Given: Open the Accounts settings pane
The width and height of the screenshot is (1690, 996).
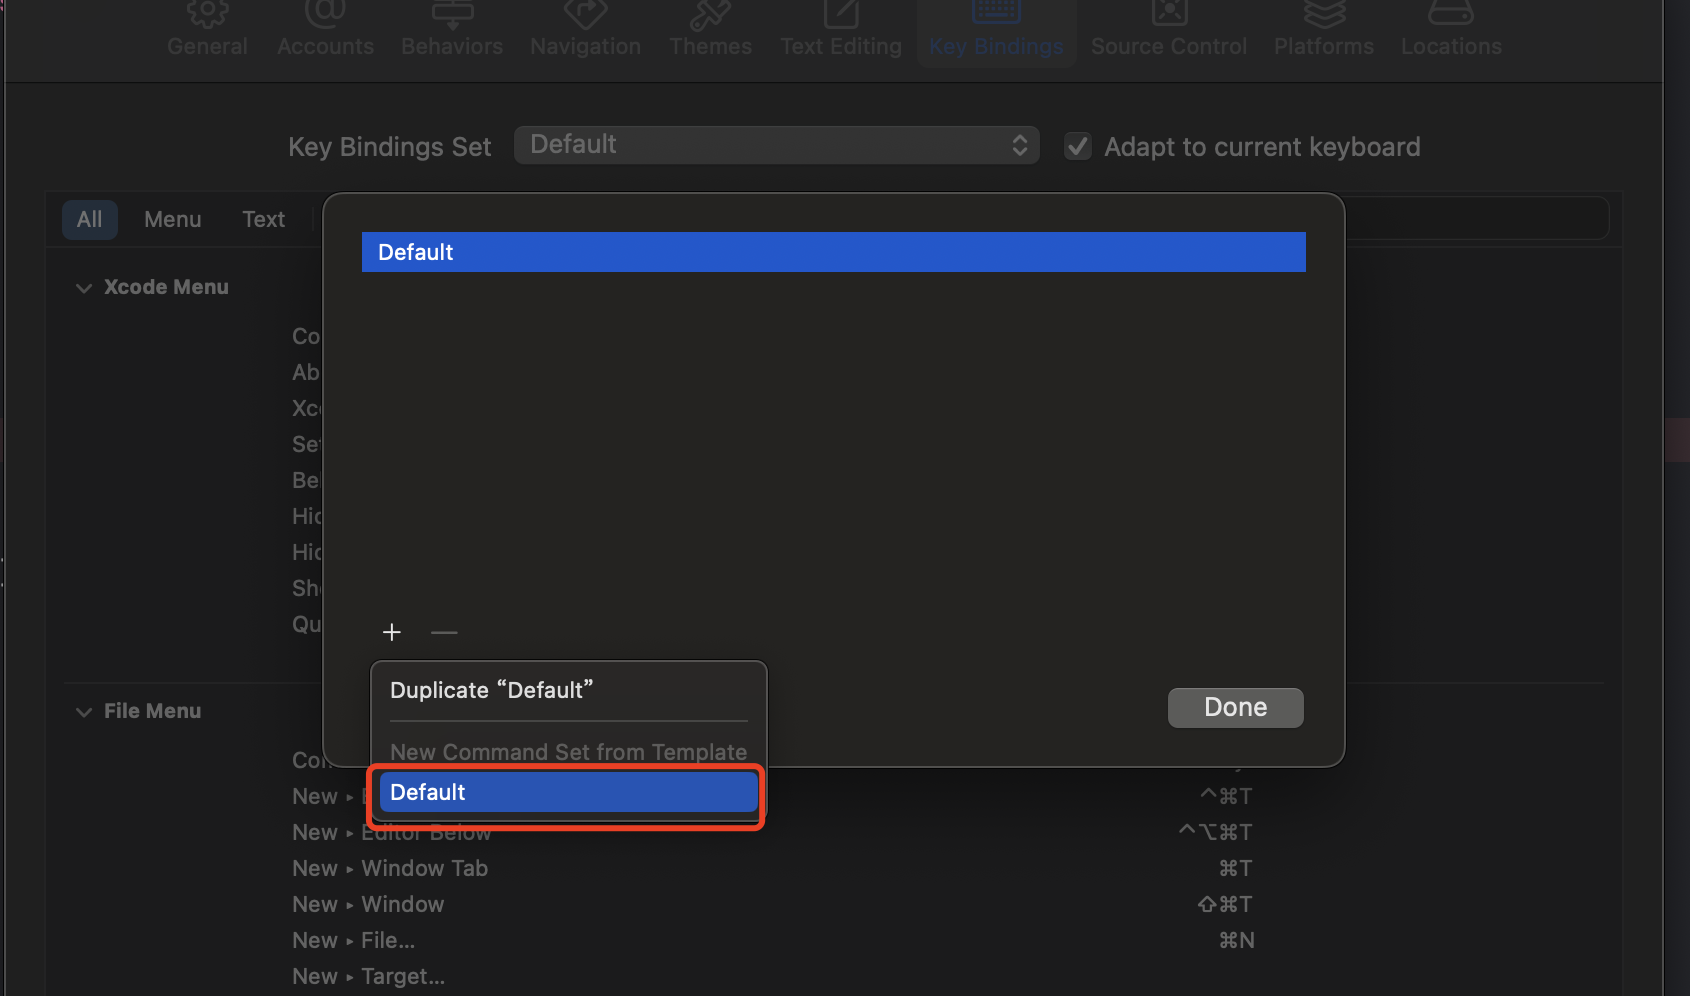Looking at the screenshot, I should tap(325, 30).
